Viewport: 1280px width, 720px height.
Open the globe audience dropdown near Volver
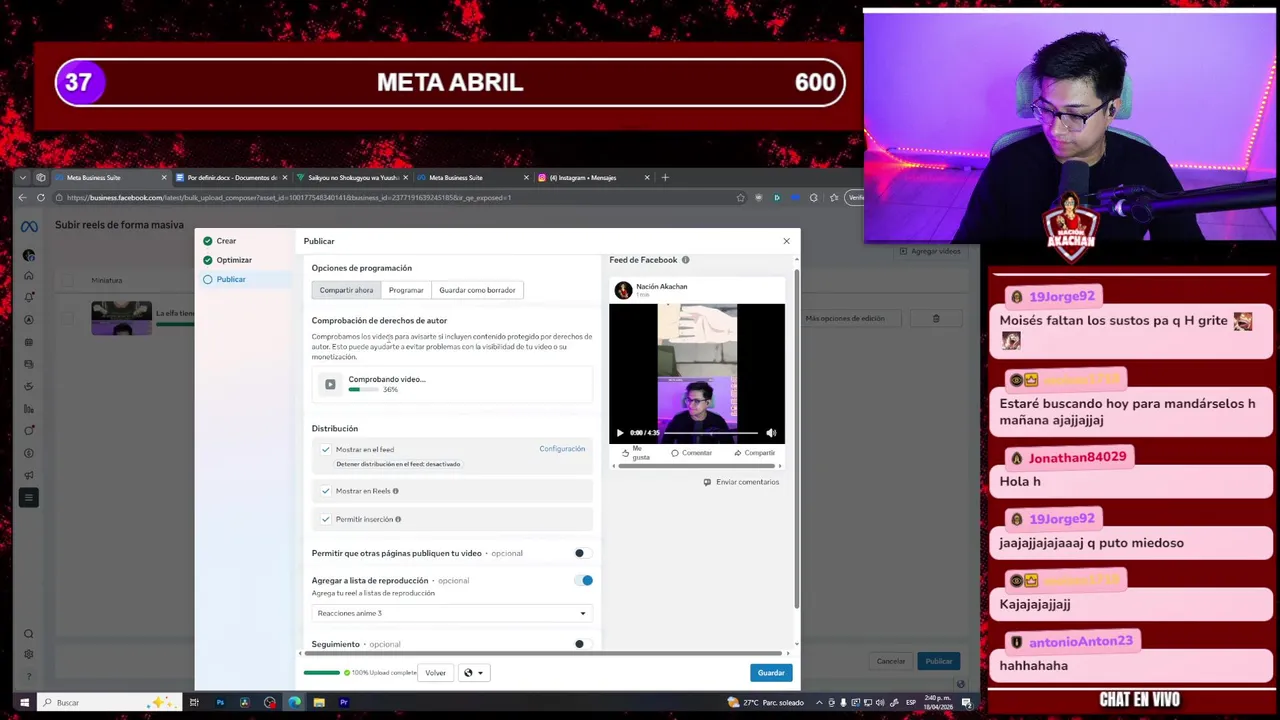click(x=473, y=673)
